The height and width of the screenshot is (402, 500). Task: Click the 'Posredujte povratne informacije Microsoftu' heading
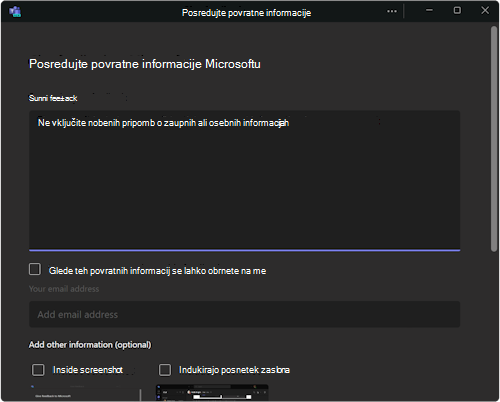tap(145, 64)
